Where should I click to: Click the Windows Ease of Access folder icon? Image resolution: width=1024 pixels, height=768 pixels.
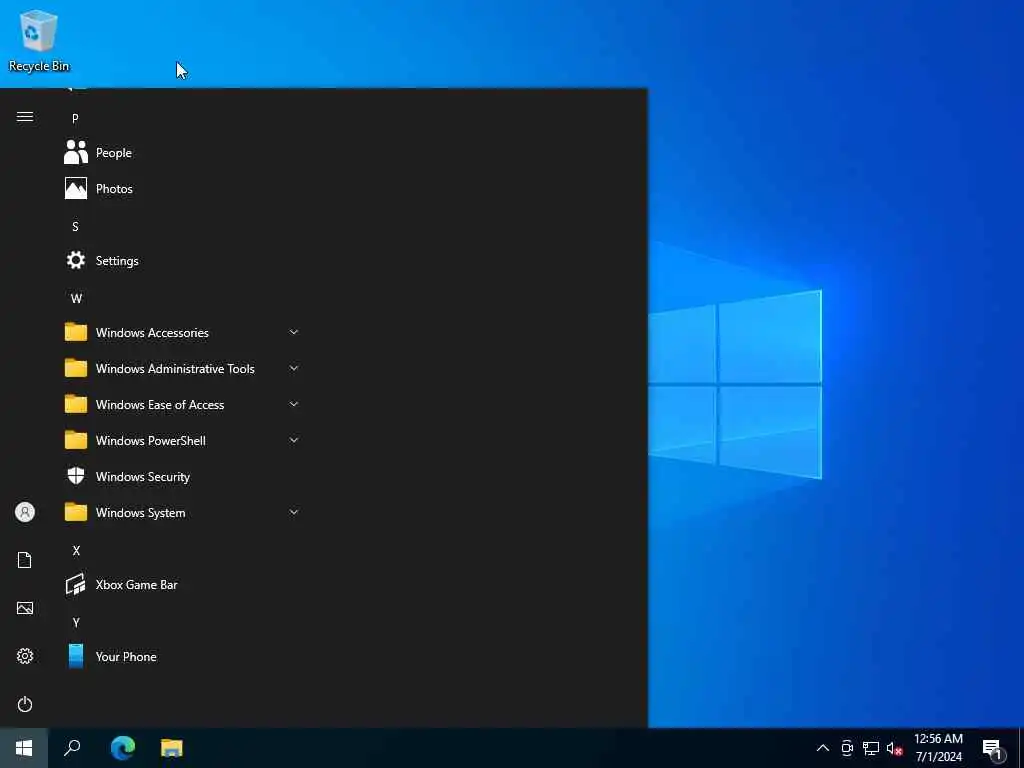pos(76,404)
